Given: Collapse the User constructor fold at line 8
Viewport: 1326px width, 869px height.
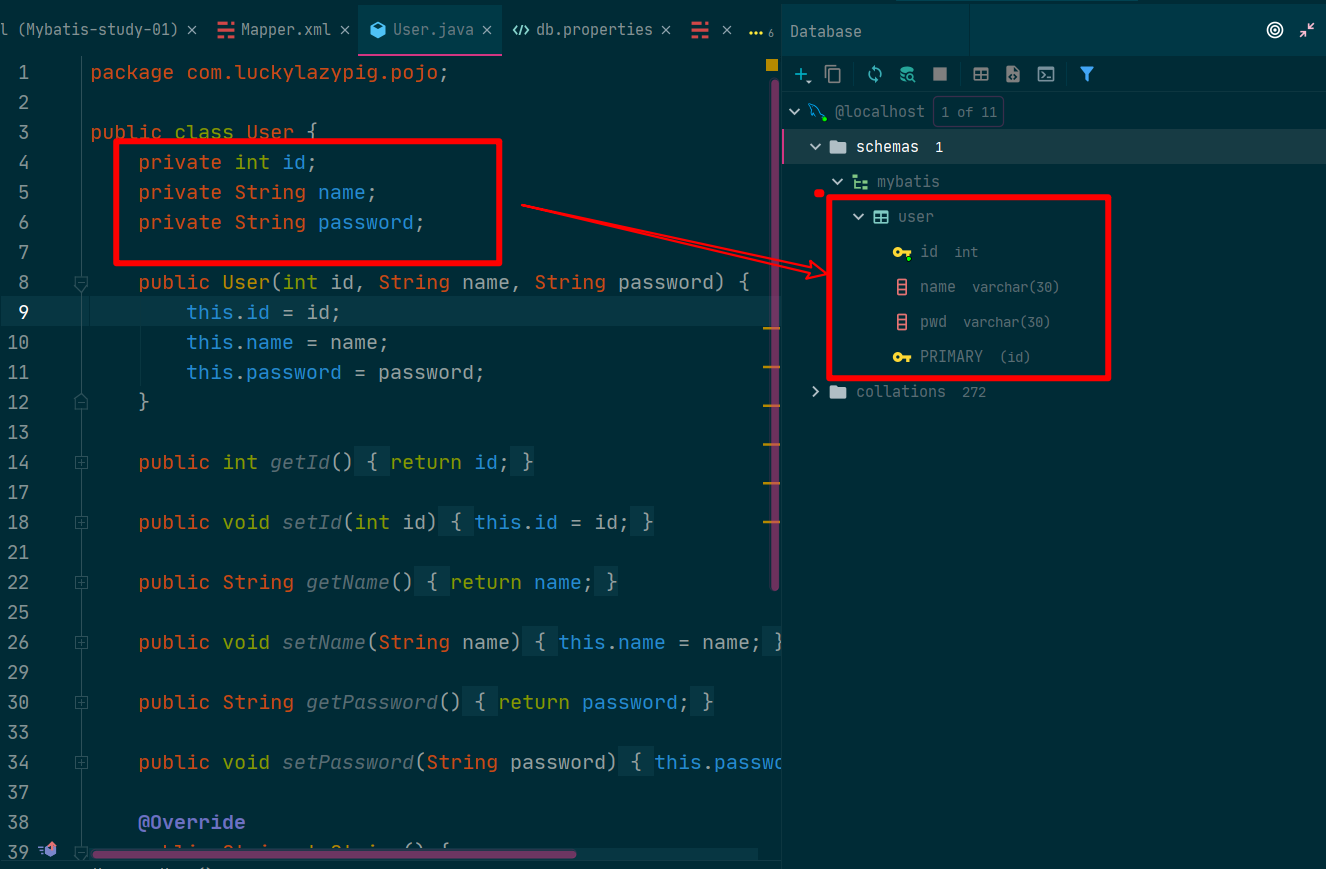Looking at the screenshot, I should click(81, 283).
